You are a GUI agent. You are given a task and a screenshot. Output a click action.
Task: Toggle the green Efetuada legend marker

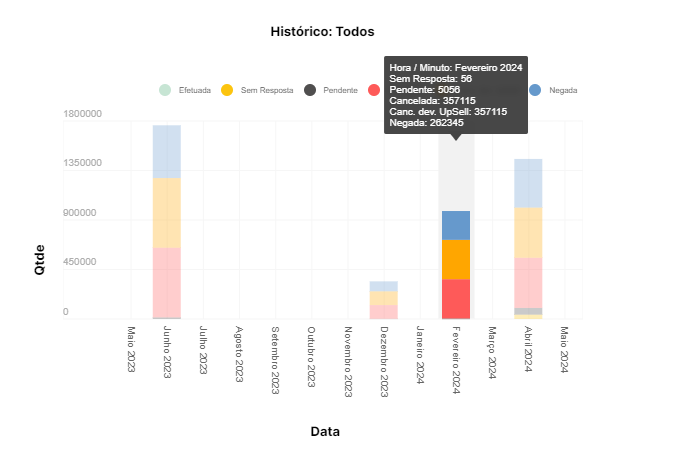coord(166,90)
